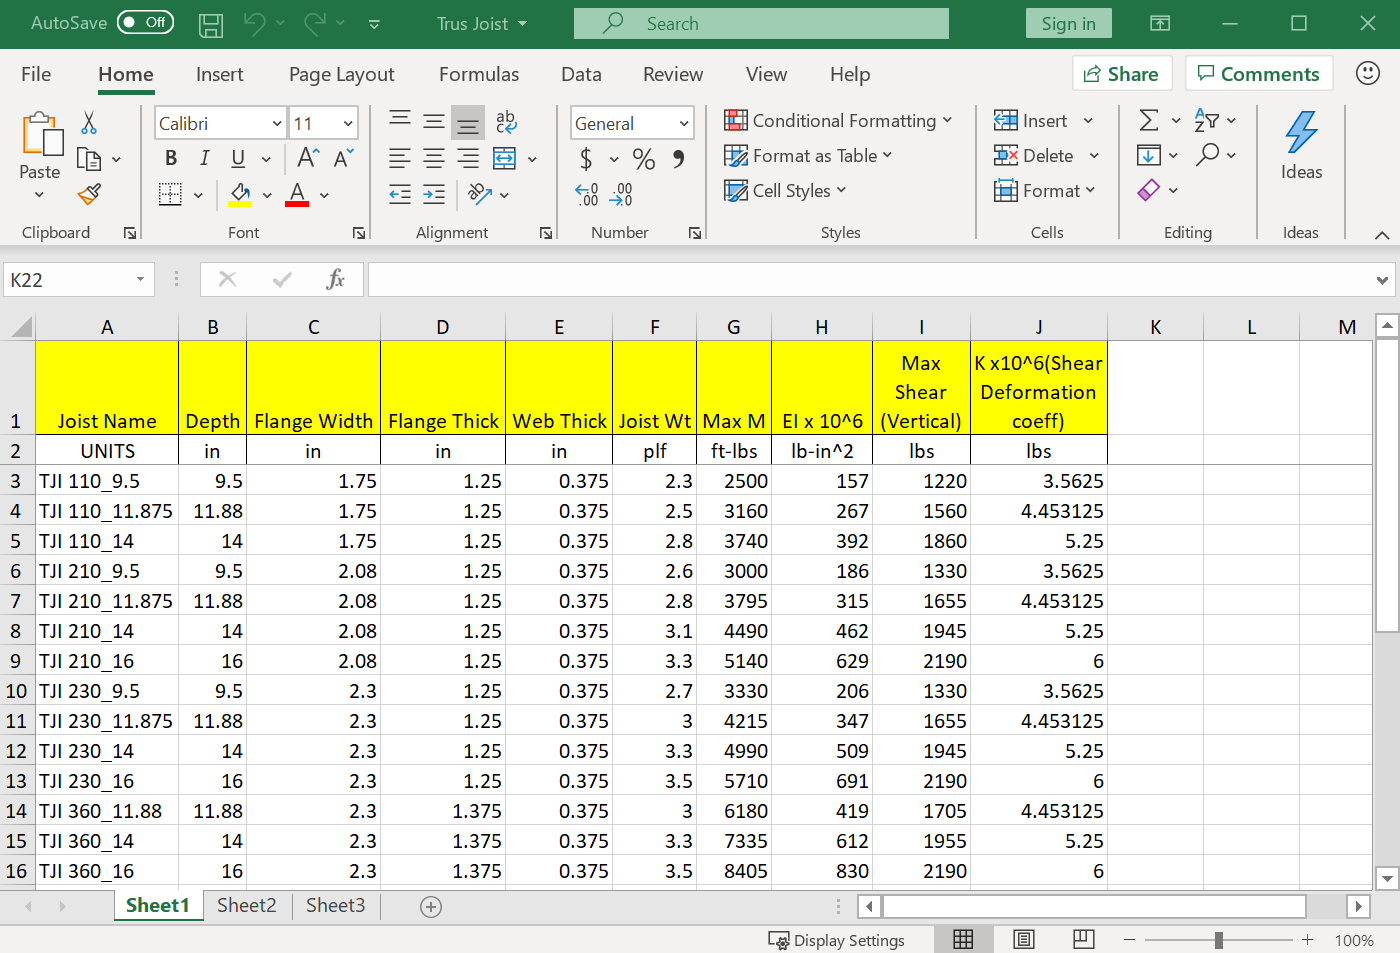1400x953 pixels.
Task: Click the Sign in button
Action: pos(1068,24)
